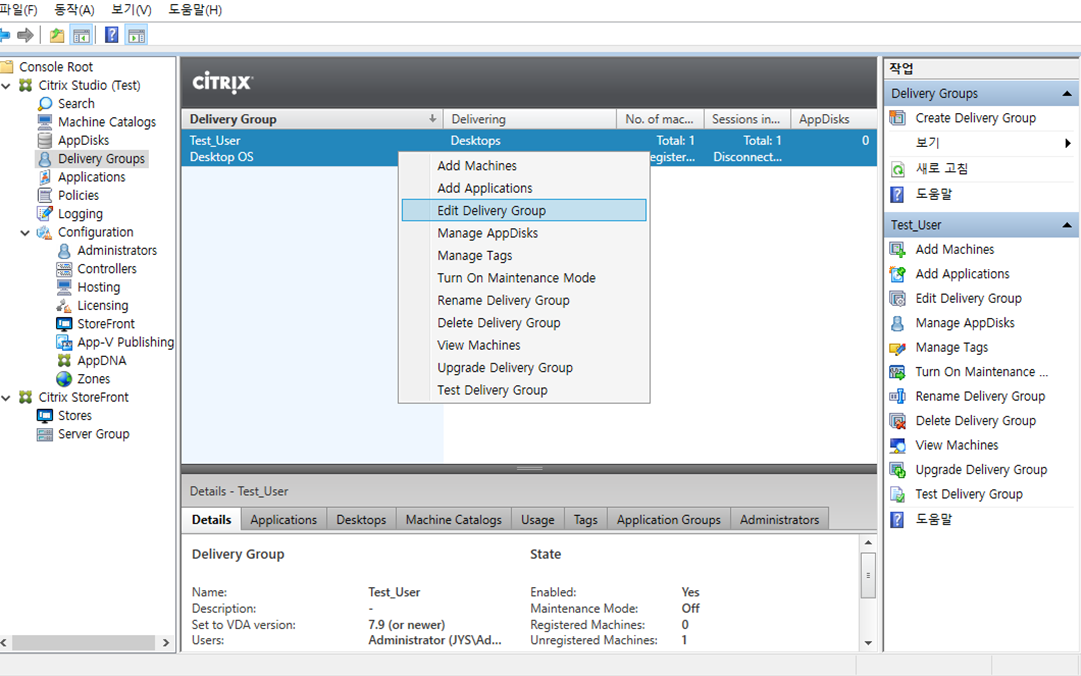Click the Forward arrow in the toolbar
The height and width of the screenshot is (676, 1081).
pos(26,35)
